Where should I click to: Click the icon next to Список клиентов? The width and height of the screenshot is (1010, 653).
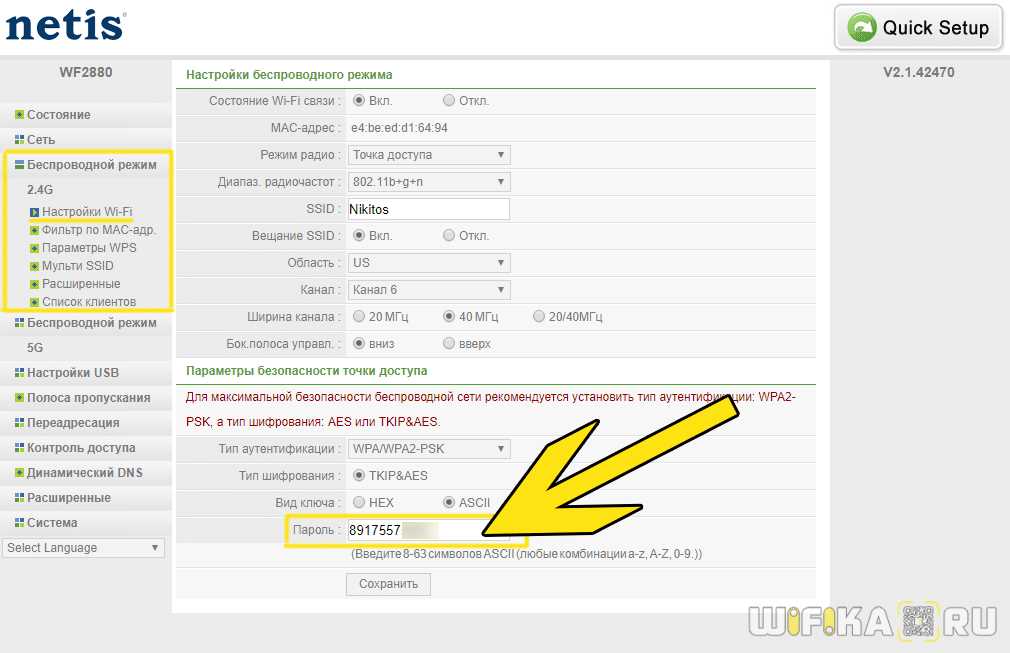coord(35,302)
